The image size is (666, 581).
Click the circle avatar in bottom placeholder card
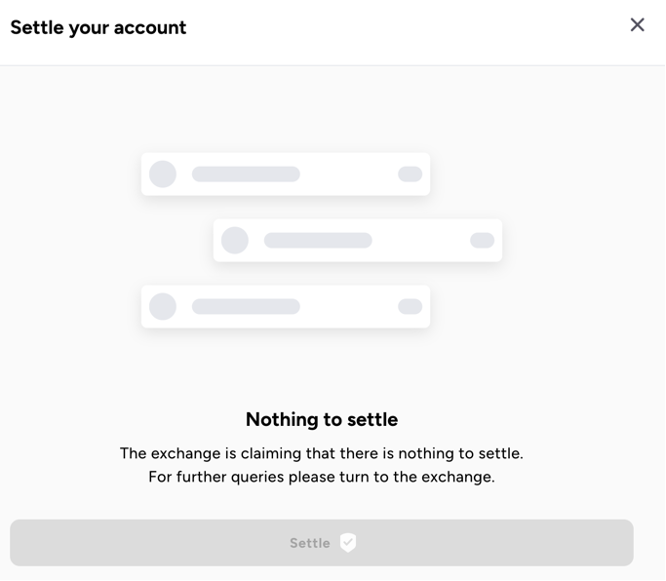[163, 306]
